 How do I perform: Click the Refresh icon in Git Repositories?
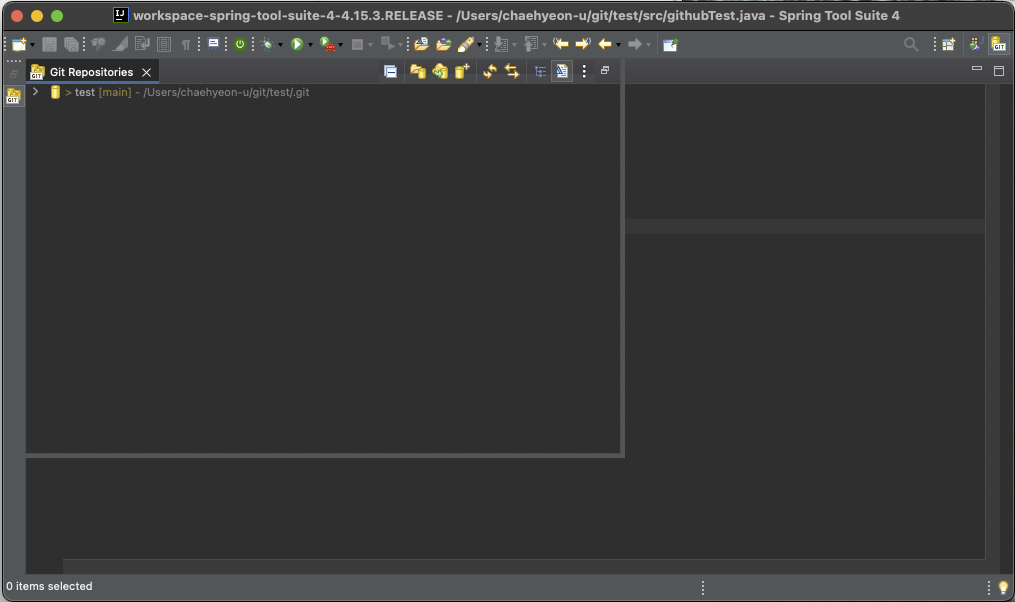(489, 71)
